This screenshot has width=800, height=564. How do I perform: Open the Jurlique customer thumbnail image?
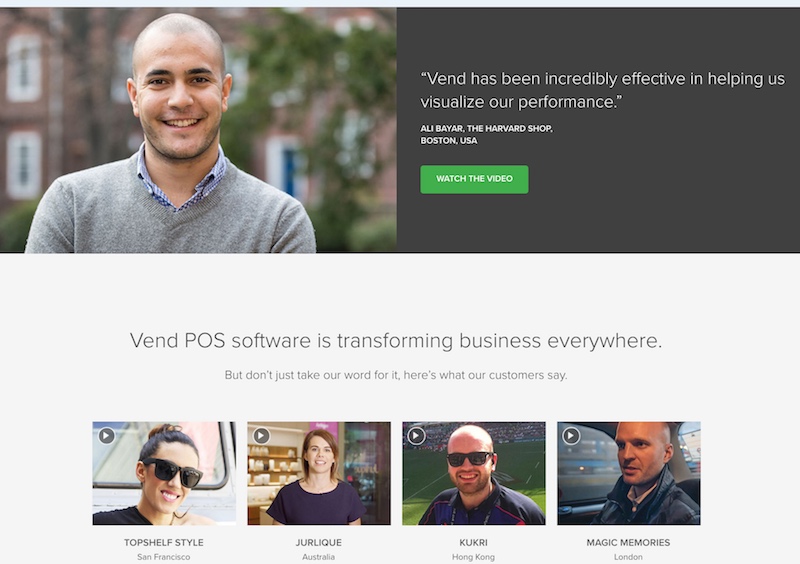coord(319,473)
